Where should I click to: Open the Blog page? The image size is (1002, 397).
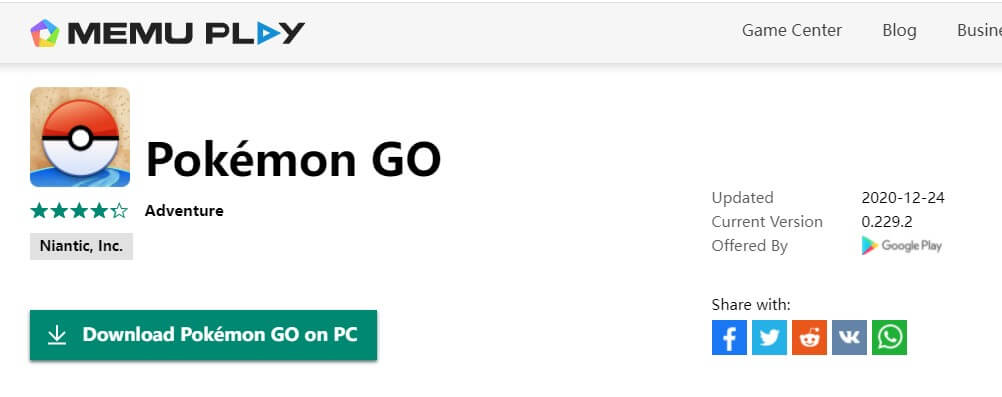coord(899,30)
